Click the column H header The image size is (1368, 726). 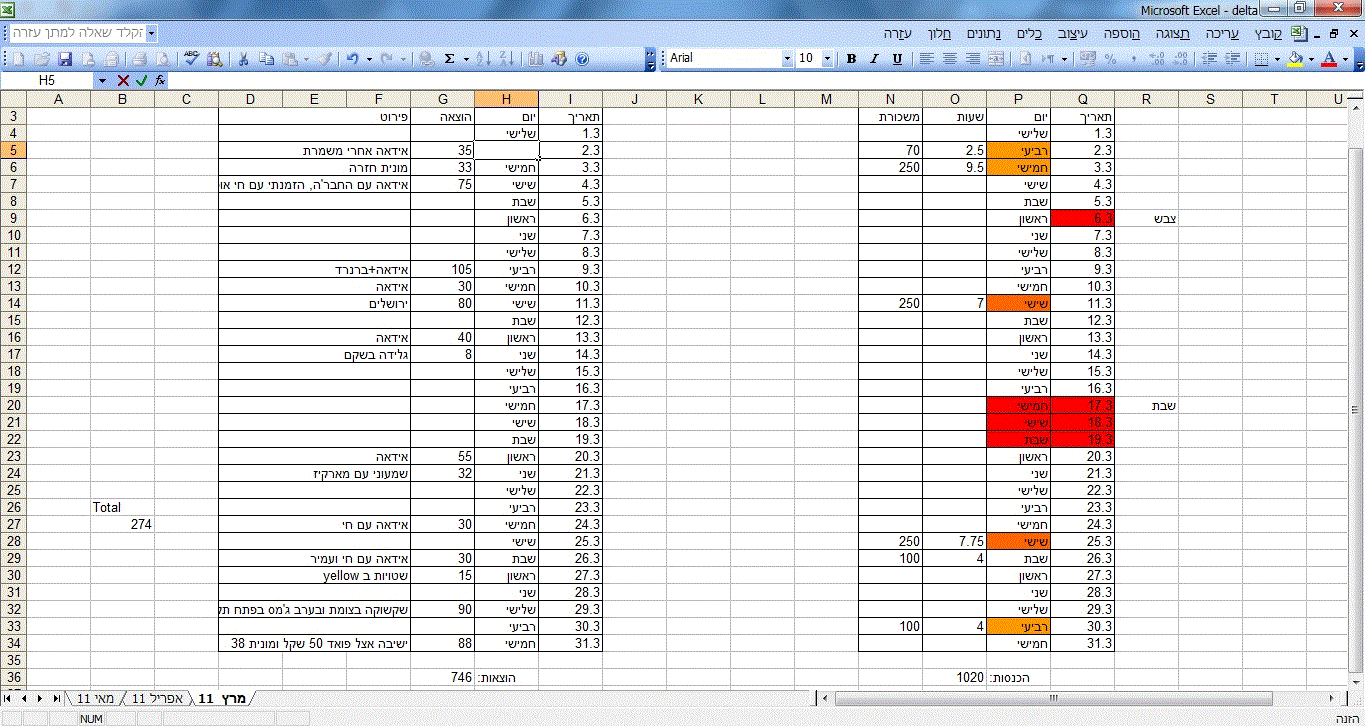506,98
